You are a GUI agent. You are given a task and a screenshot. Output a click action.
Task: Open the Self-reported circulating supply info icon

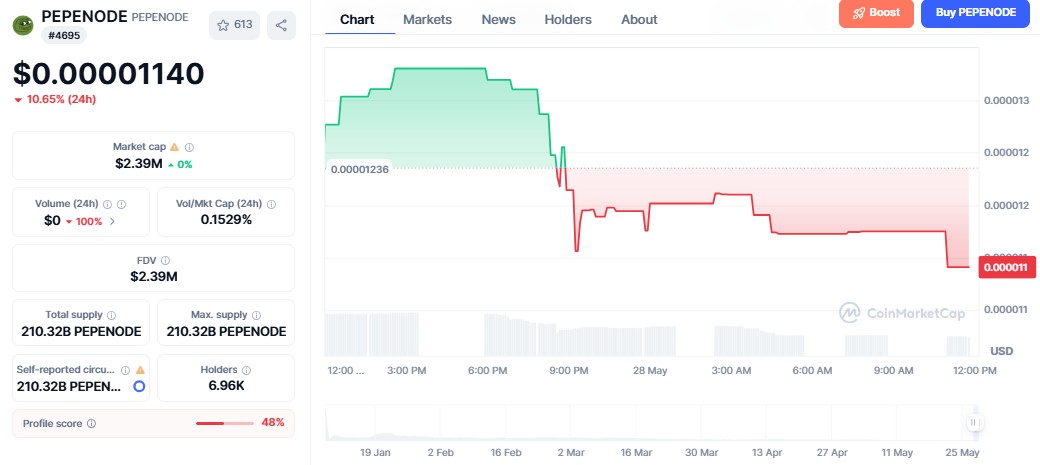point(126,370)
